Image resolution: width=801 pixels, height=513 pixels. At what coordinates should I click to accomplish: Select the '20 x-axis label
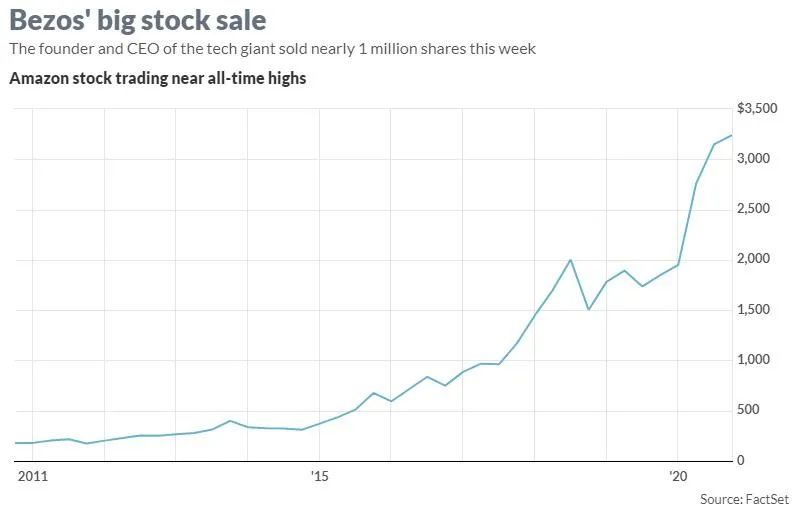(678, 475)
